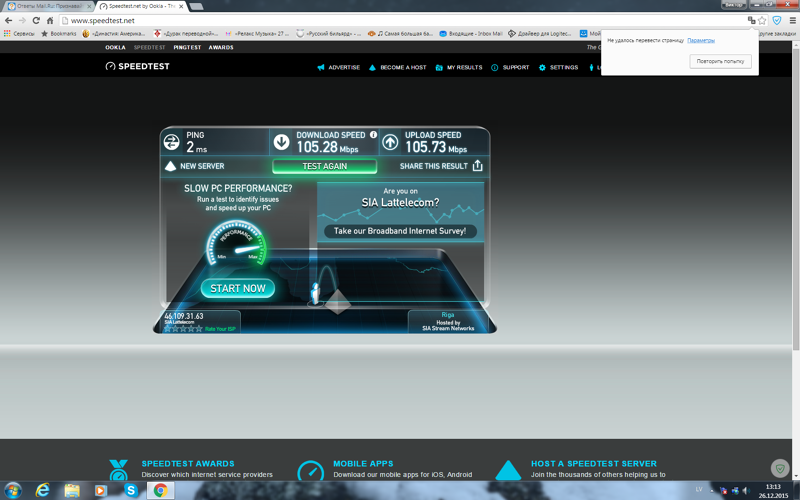Rate the ISP using the star rating
This screenshot has height=500, width=800.
click(x=183, y=329)
